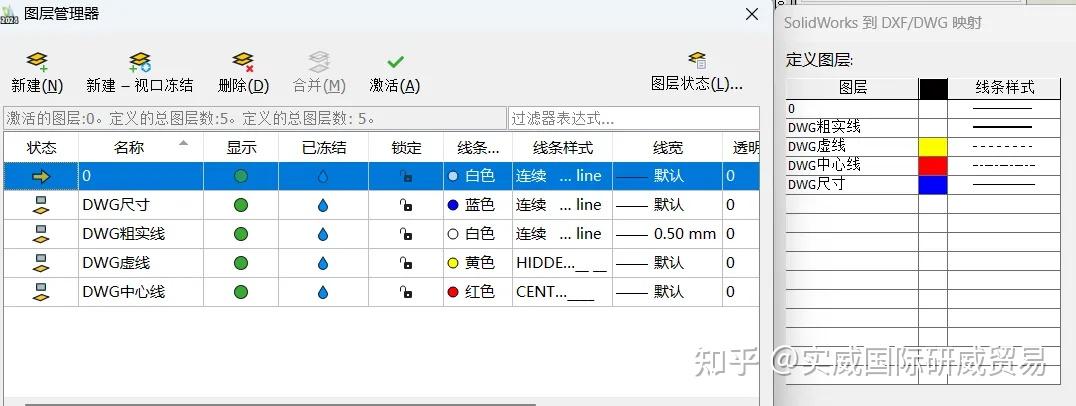Click black color header in mapping table
Viewport: 1076px width, 406px height.
933,89
